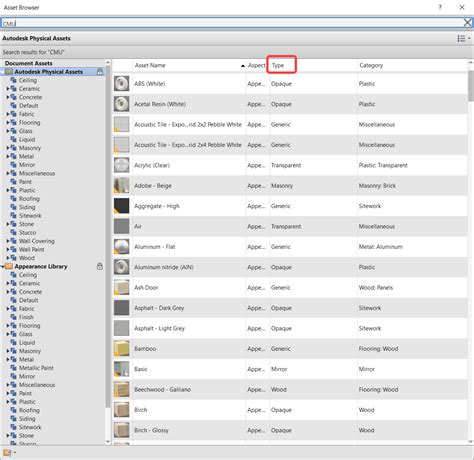Collapse the Appearance Library tree
Viewport: 474px width, 460px height.
[3, 267]
